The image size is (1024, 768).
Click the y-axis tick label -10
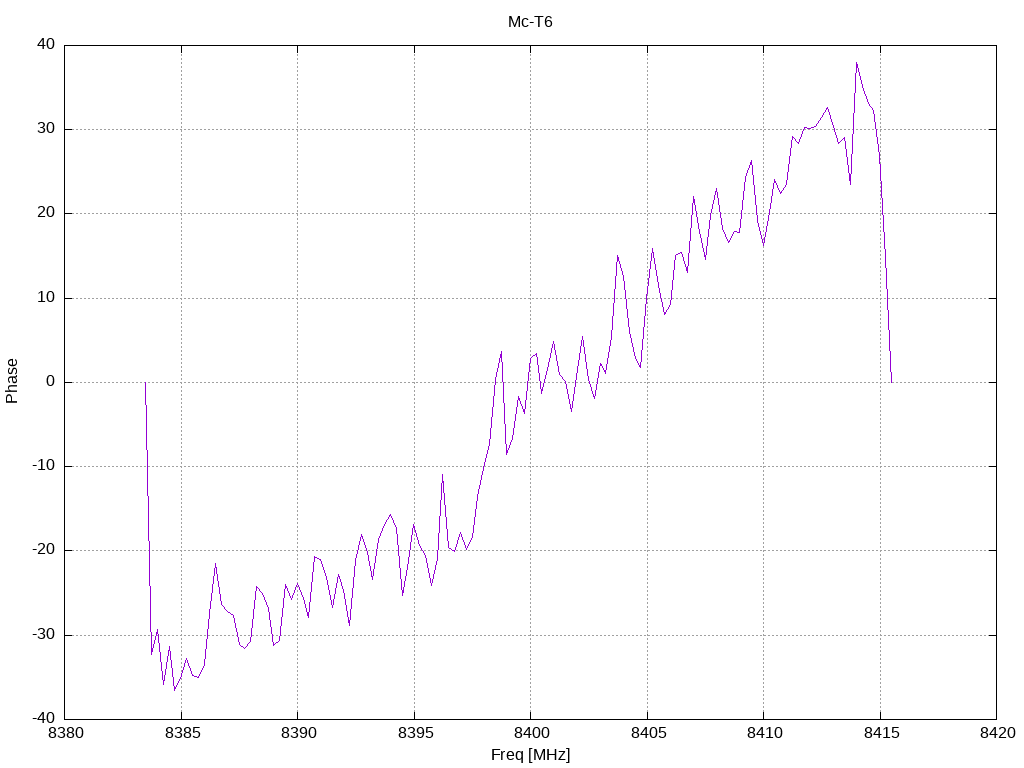coord(44,466)
